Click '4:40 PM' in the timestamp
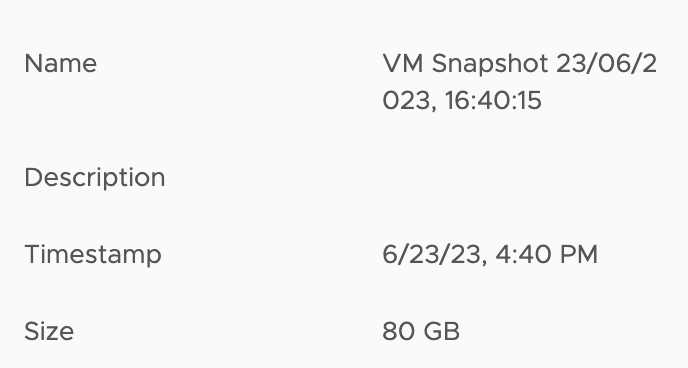 [x=547, y=254]
